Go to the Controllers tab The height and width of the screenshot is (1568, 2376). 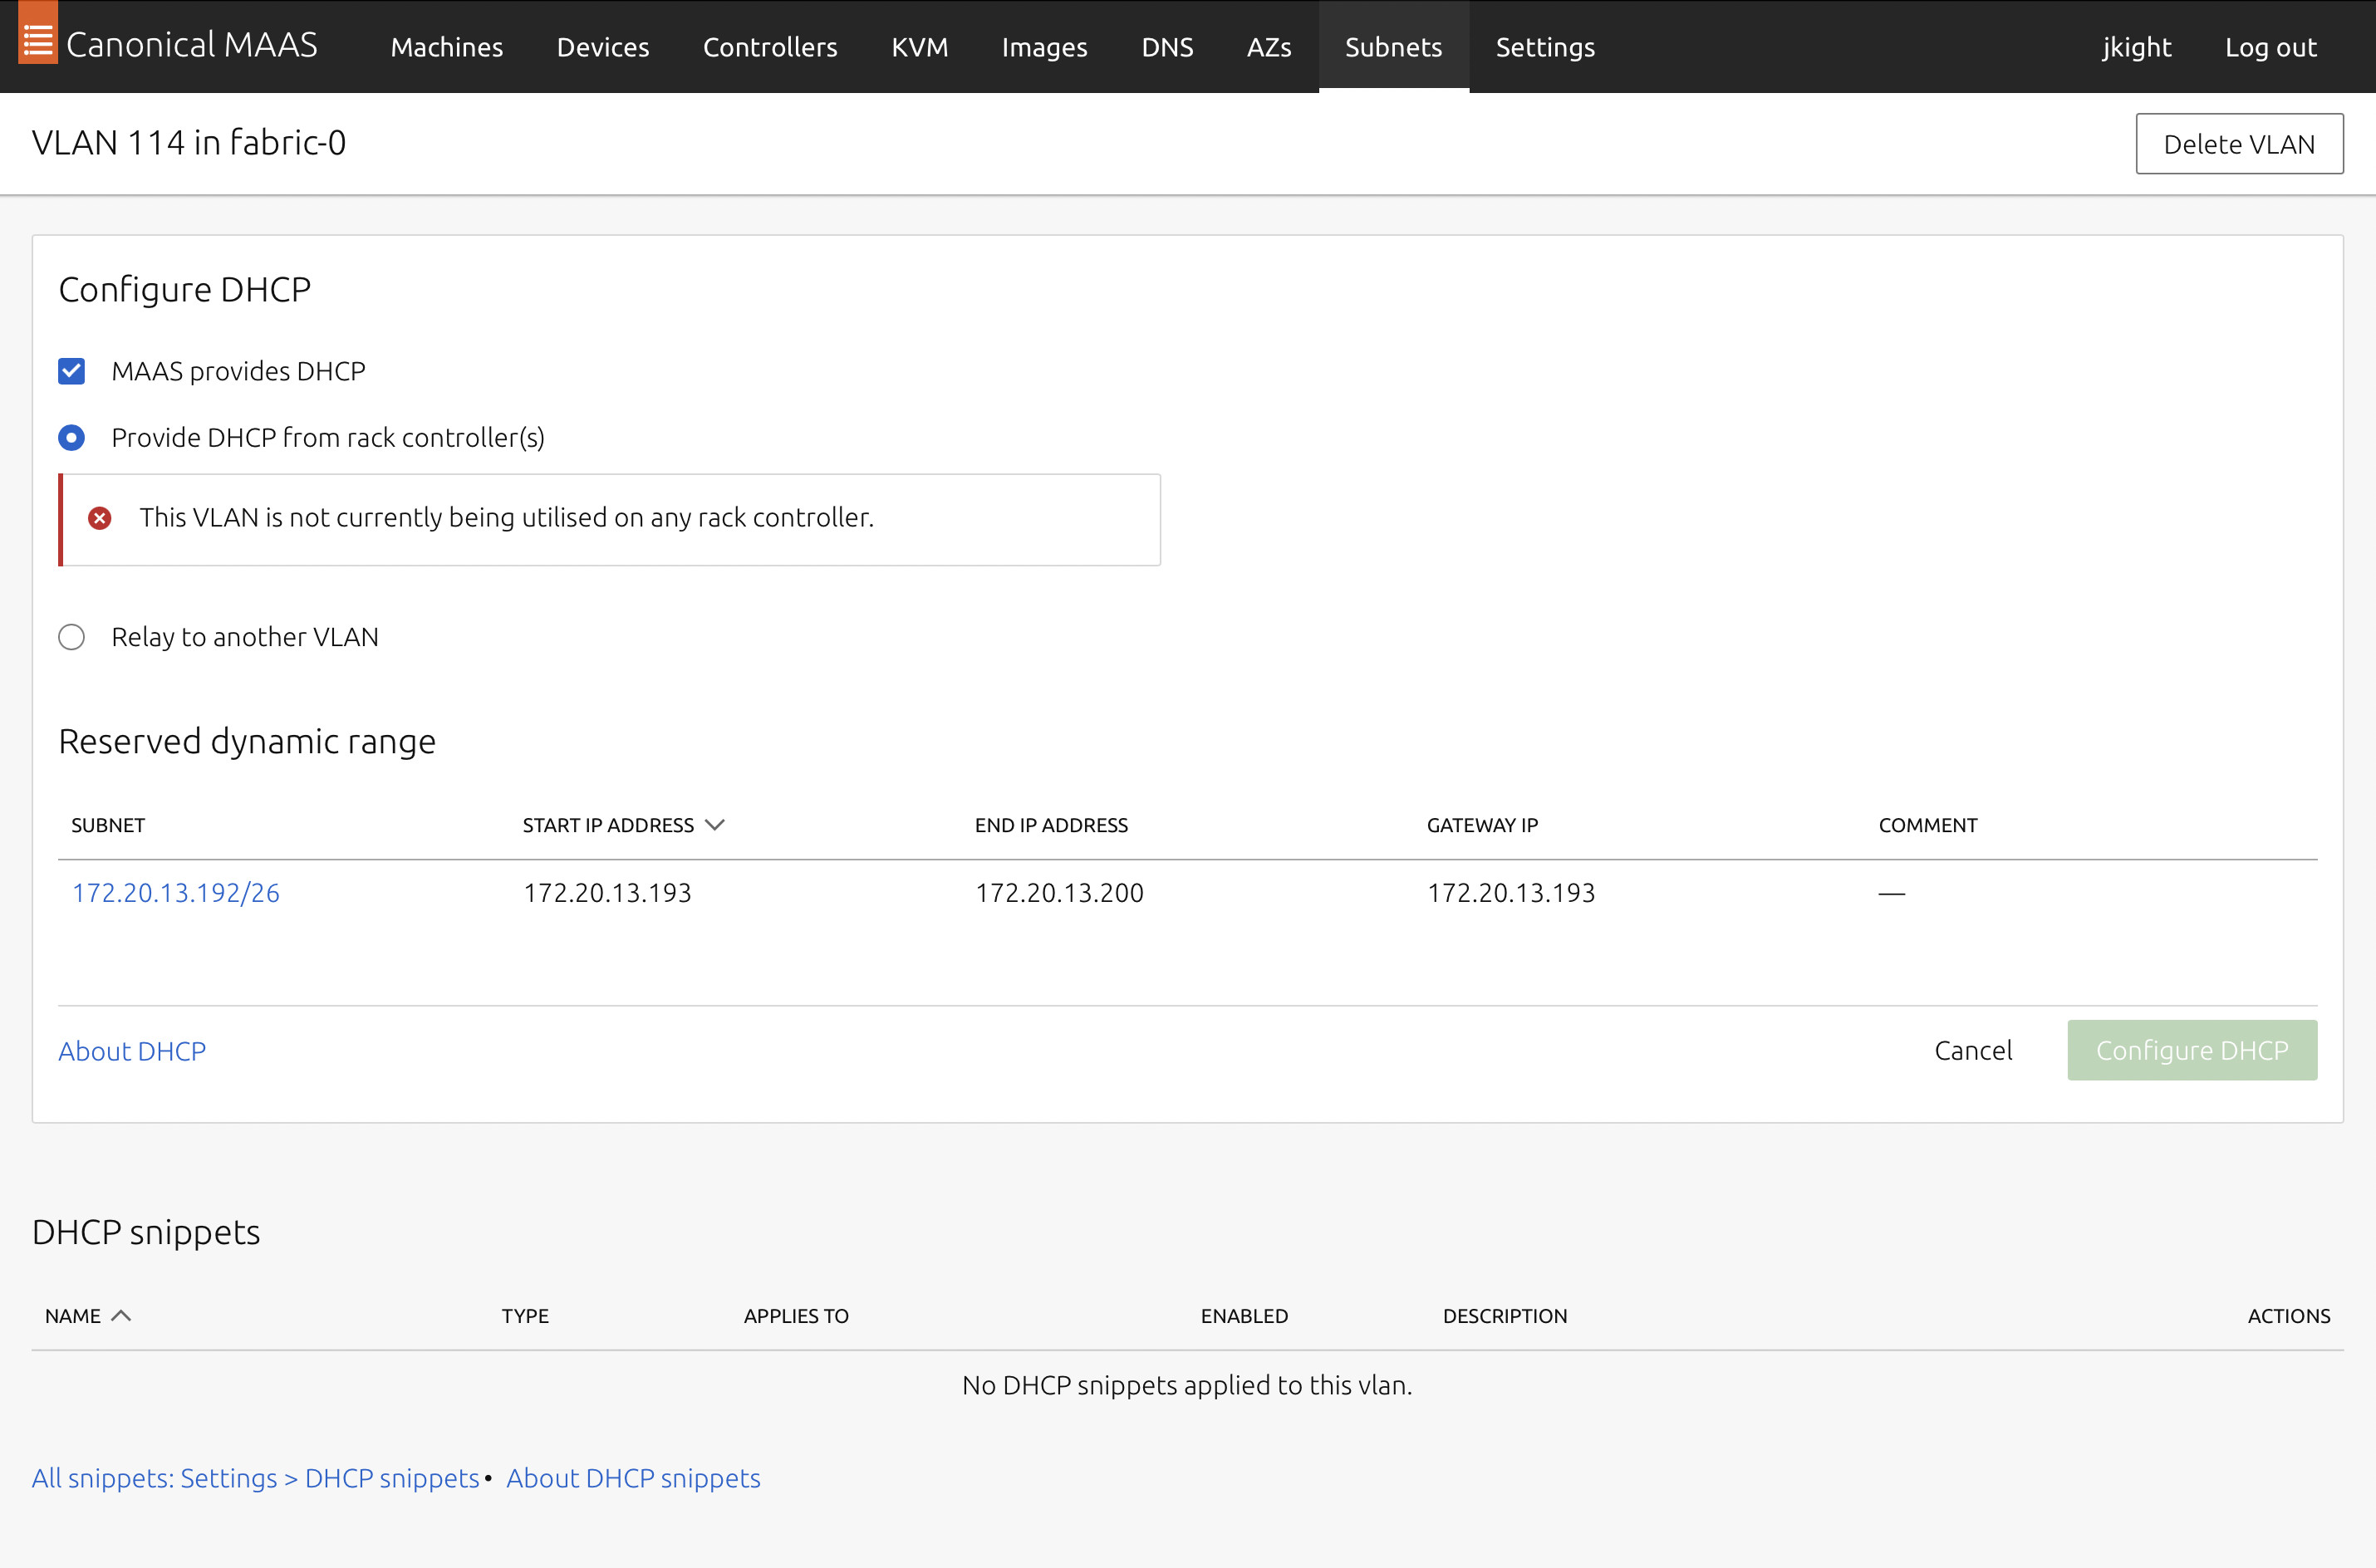(769, 47)
